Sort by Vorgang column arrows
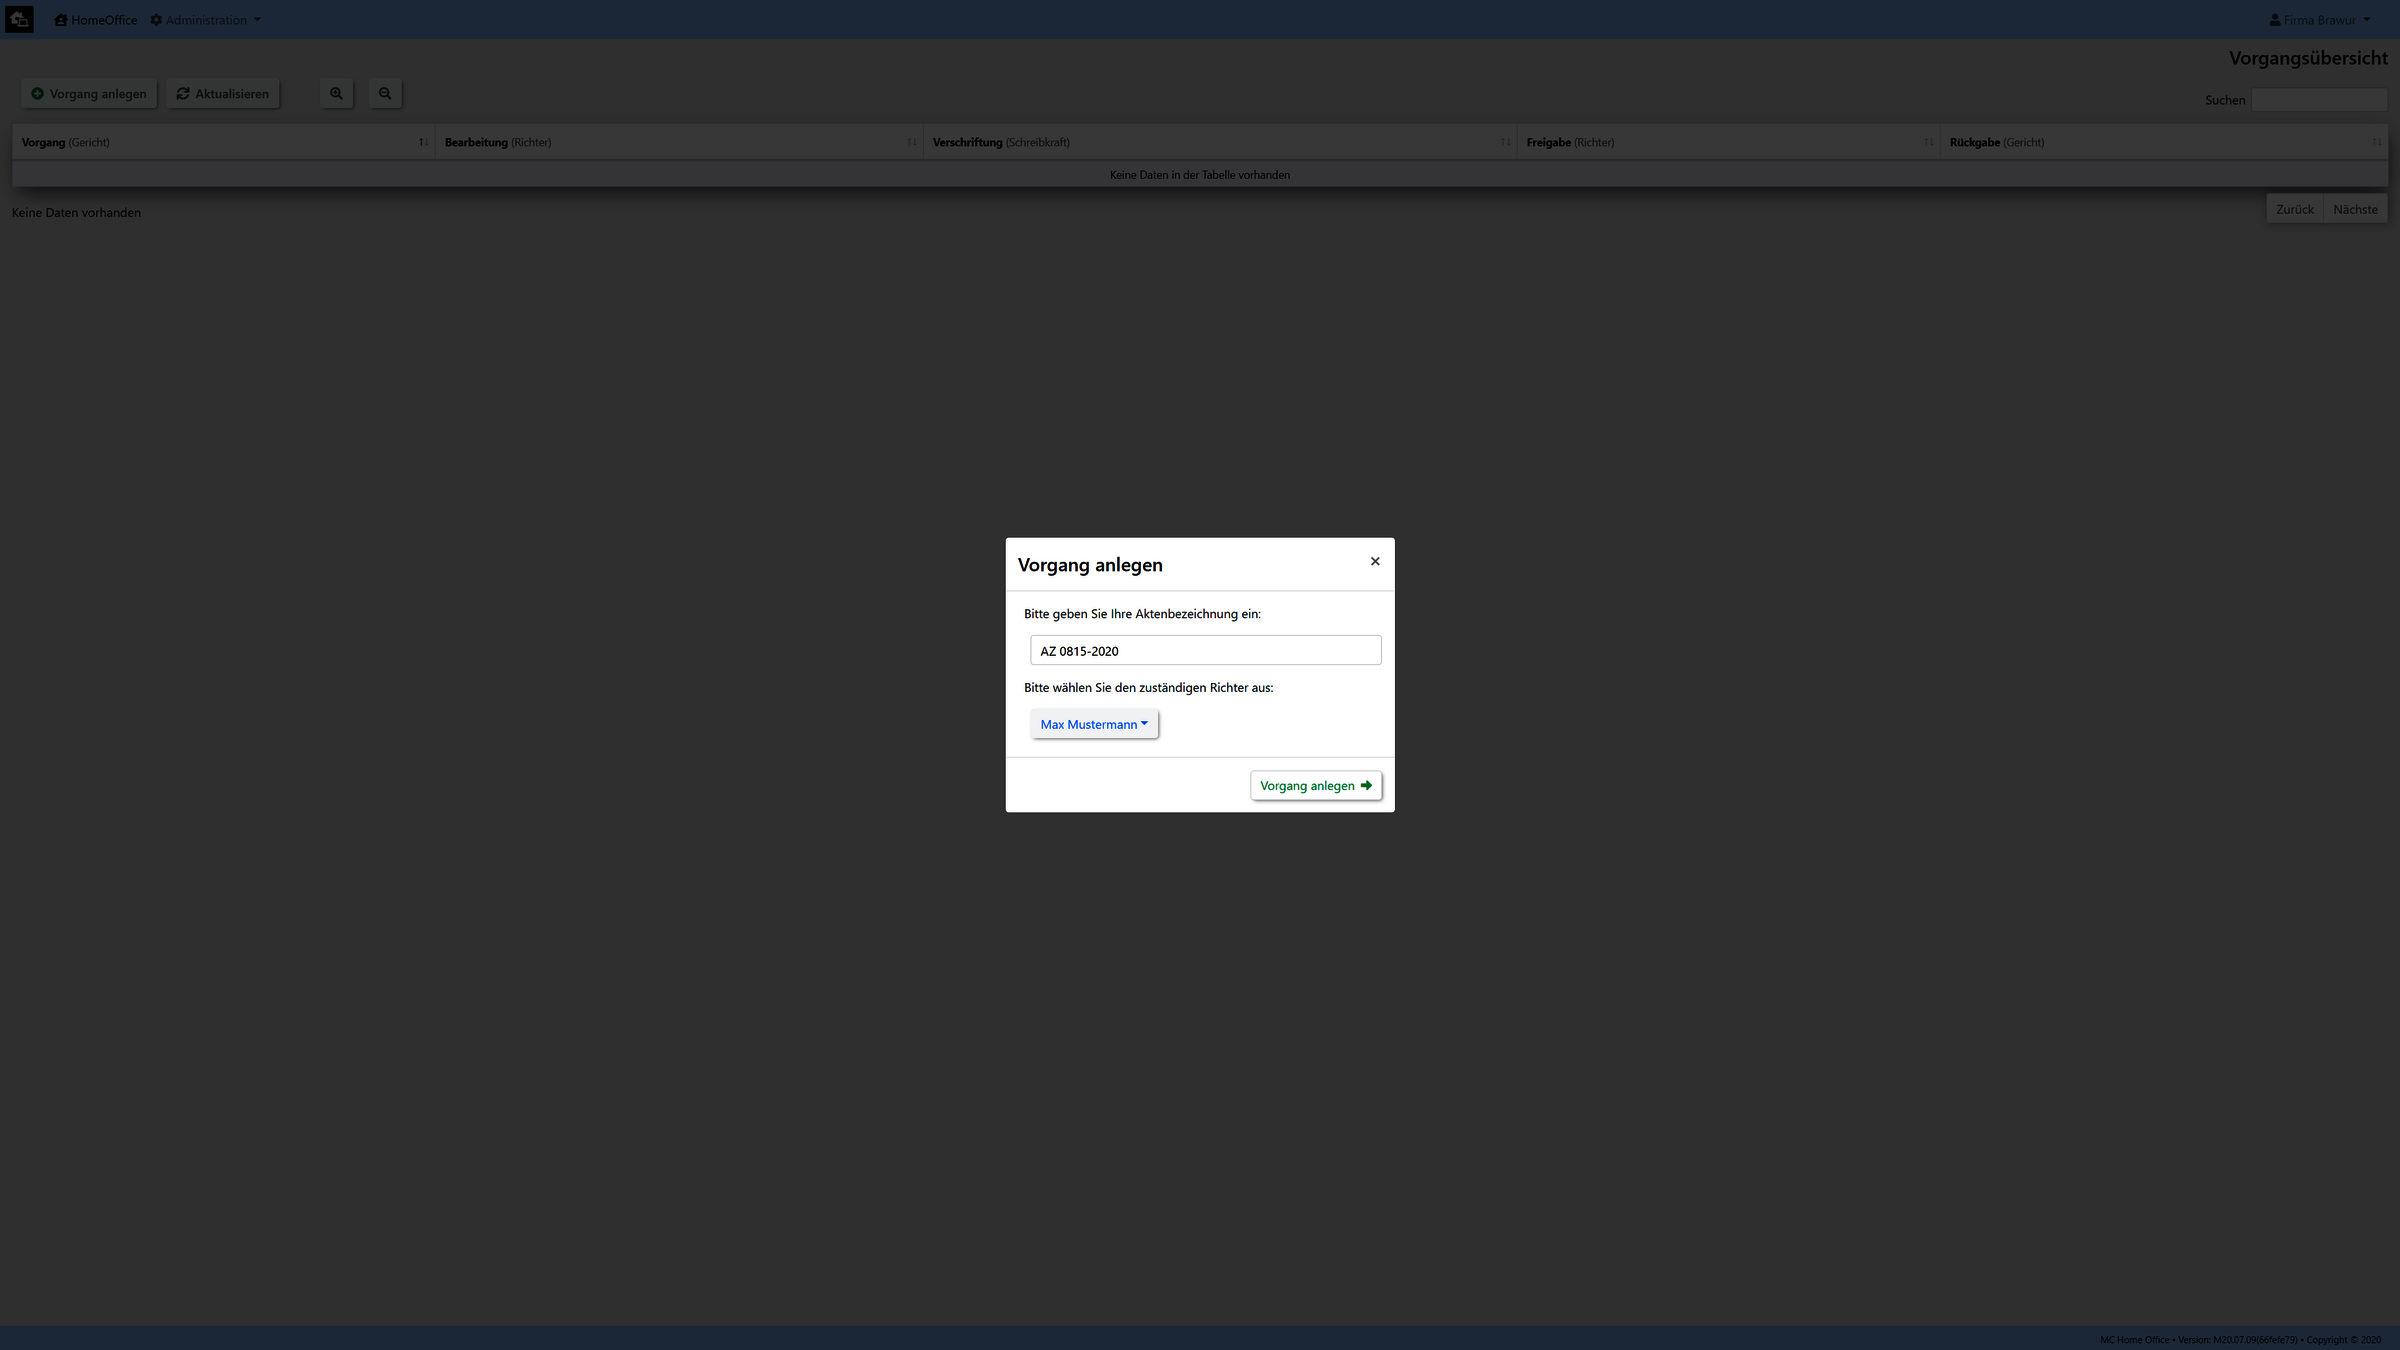This screenshot has width=2400, height=1350. point(423,142)
